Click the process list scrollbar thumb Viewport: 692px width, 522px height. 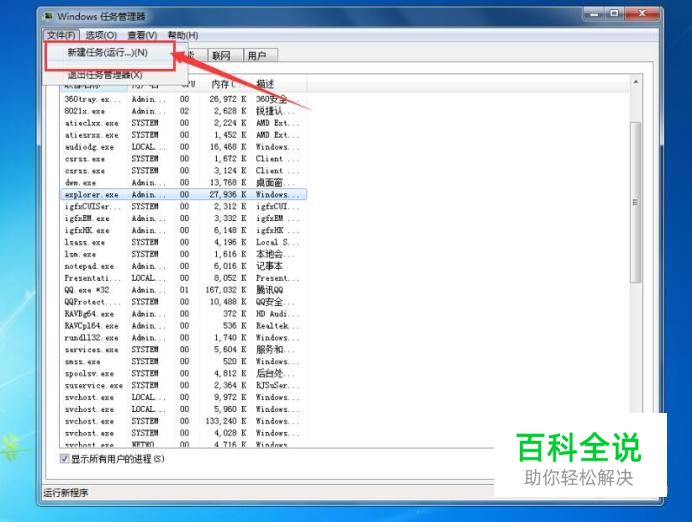[636, 203]
